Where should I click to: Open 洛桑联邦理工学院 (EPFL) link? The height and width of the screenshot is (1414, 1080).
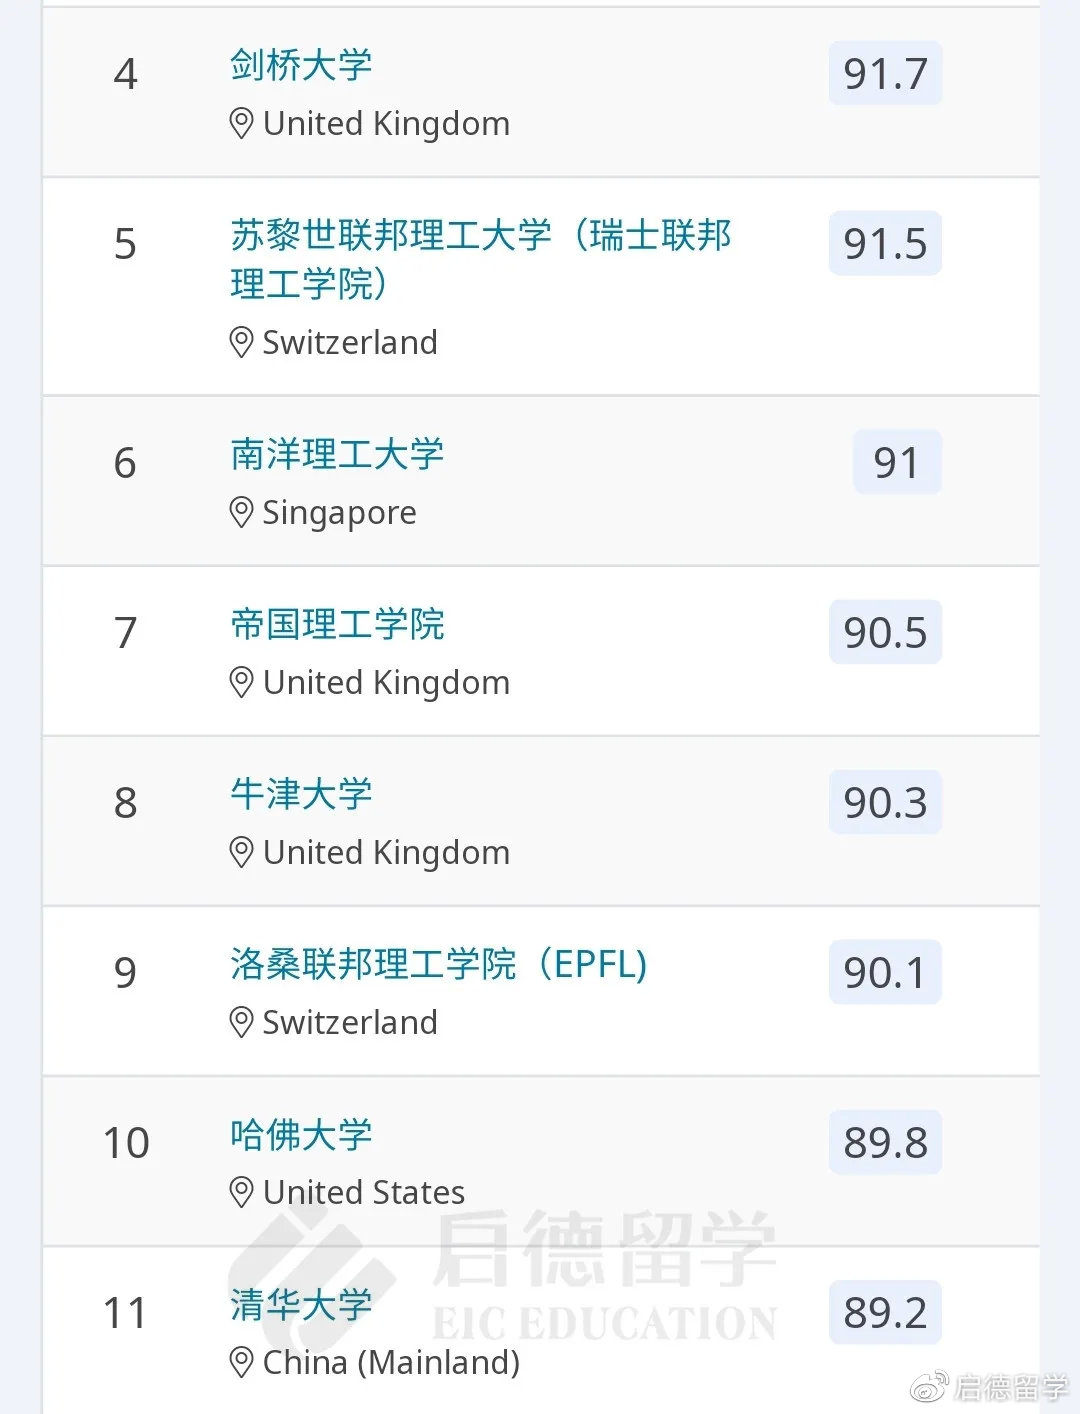(438, 965)
